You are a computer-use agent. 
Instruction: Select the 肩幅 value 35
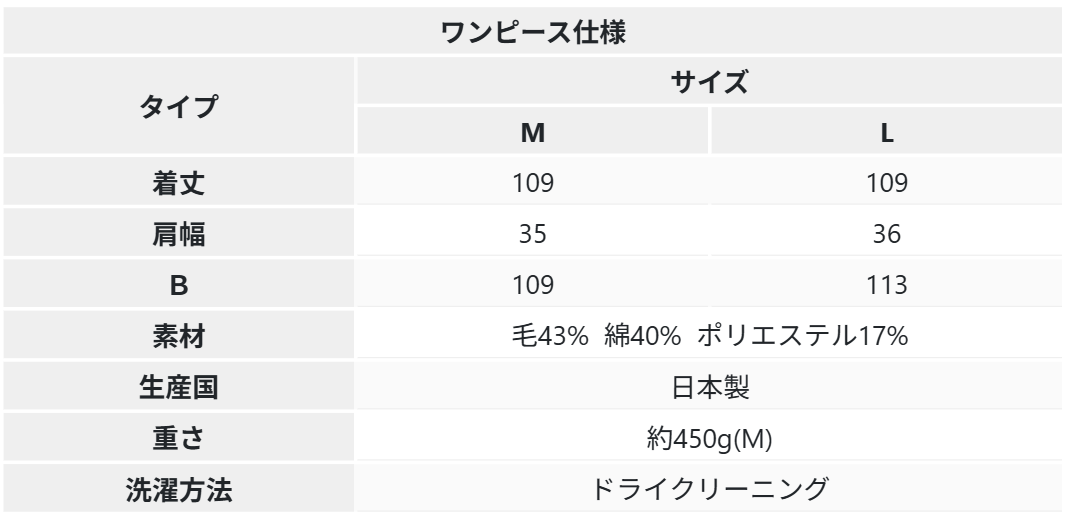pos(533,234)
